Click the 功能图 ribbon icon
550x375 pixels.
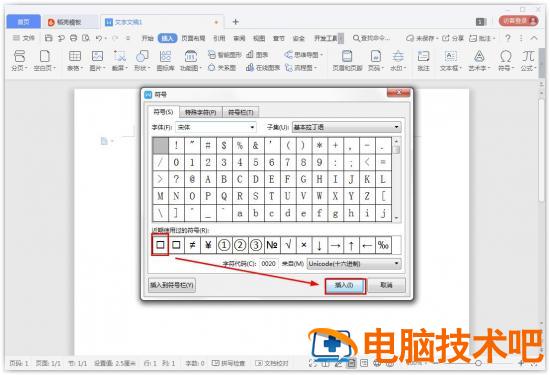click(190, 56)
